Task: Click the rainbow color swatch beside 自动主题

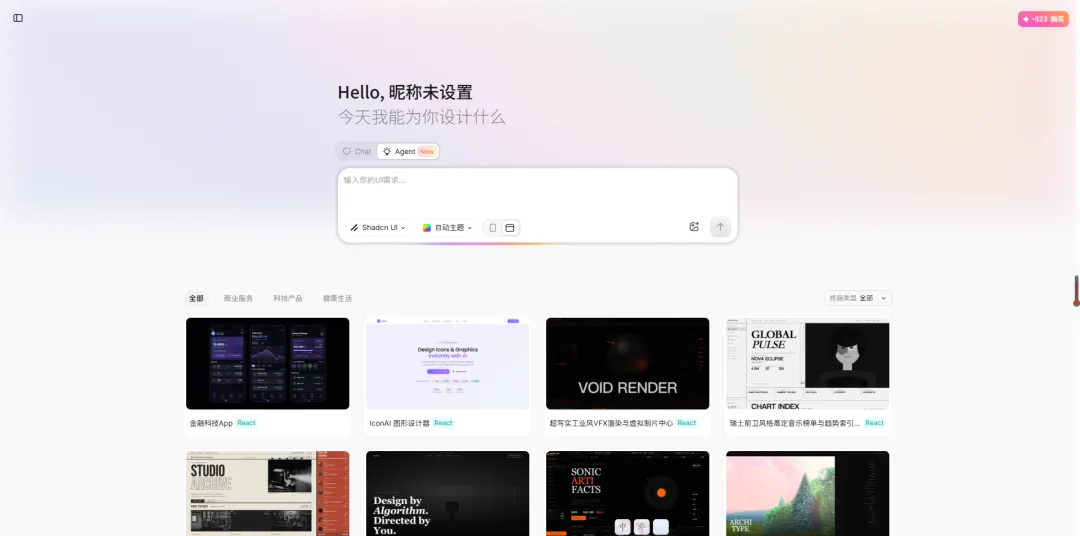Action: pyautogui.click(x=427, y=227)
